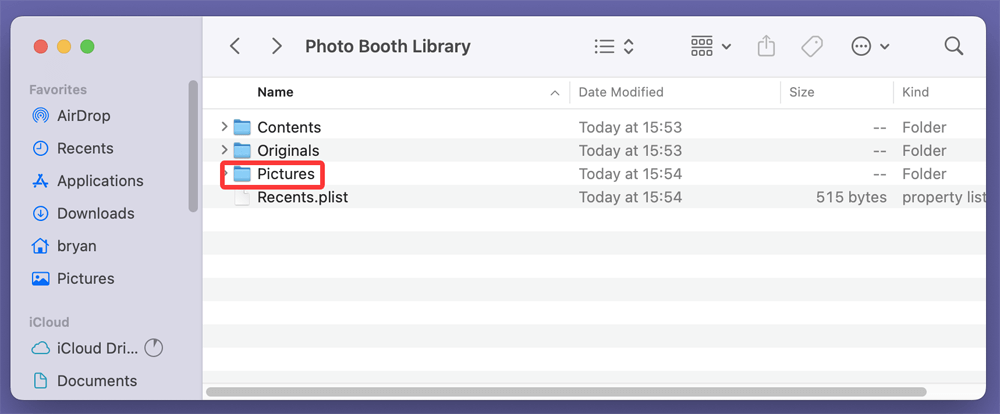Open the Group By grid icon menu

[x=702, y=46]
